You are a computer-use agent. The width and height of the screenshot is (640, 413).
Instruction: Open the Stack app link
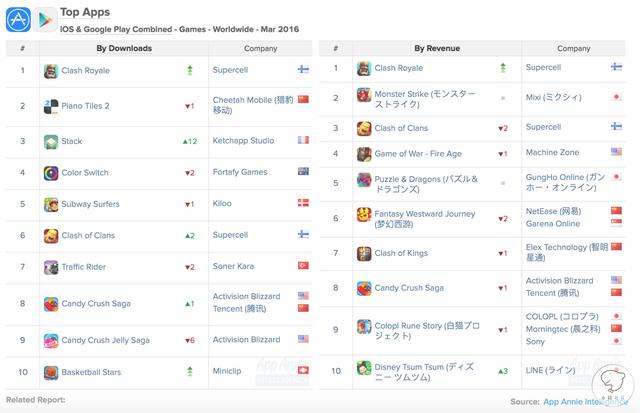(72, 141)
